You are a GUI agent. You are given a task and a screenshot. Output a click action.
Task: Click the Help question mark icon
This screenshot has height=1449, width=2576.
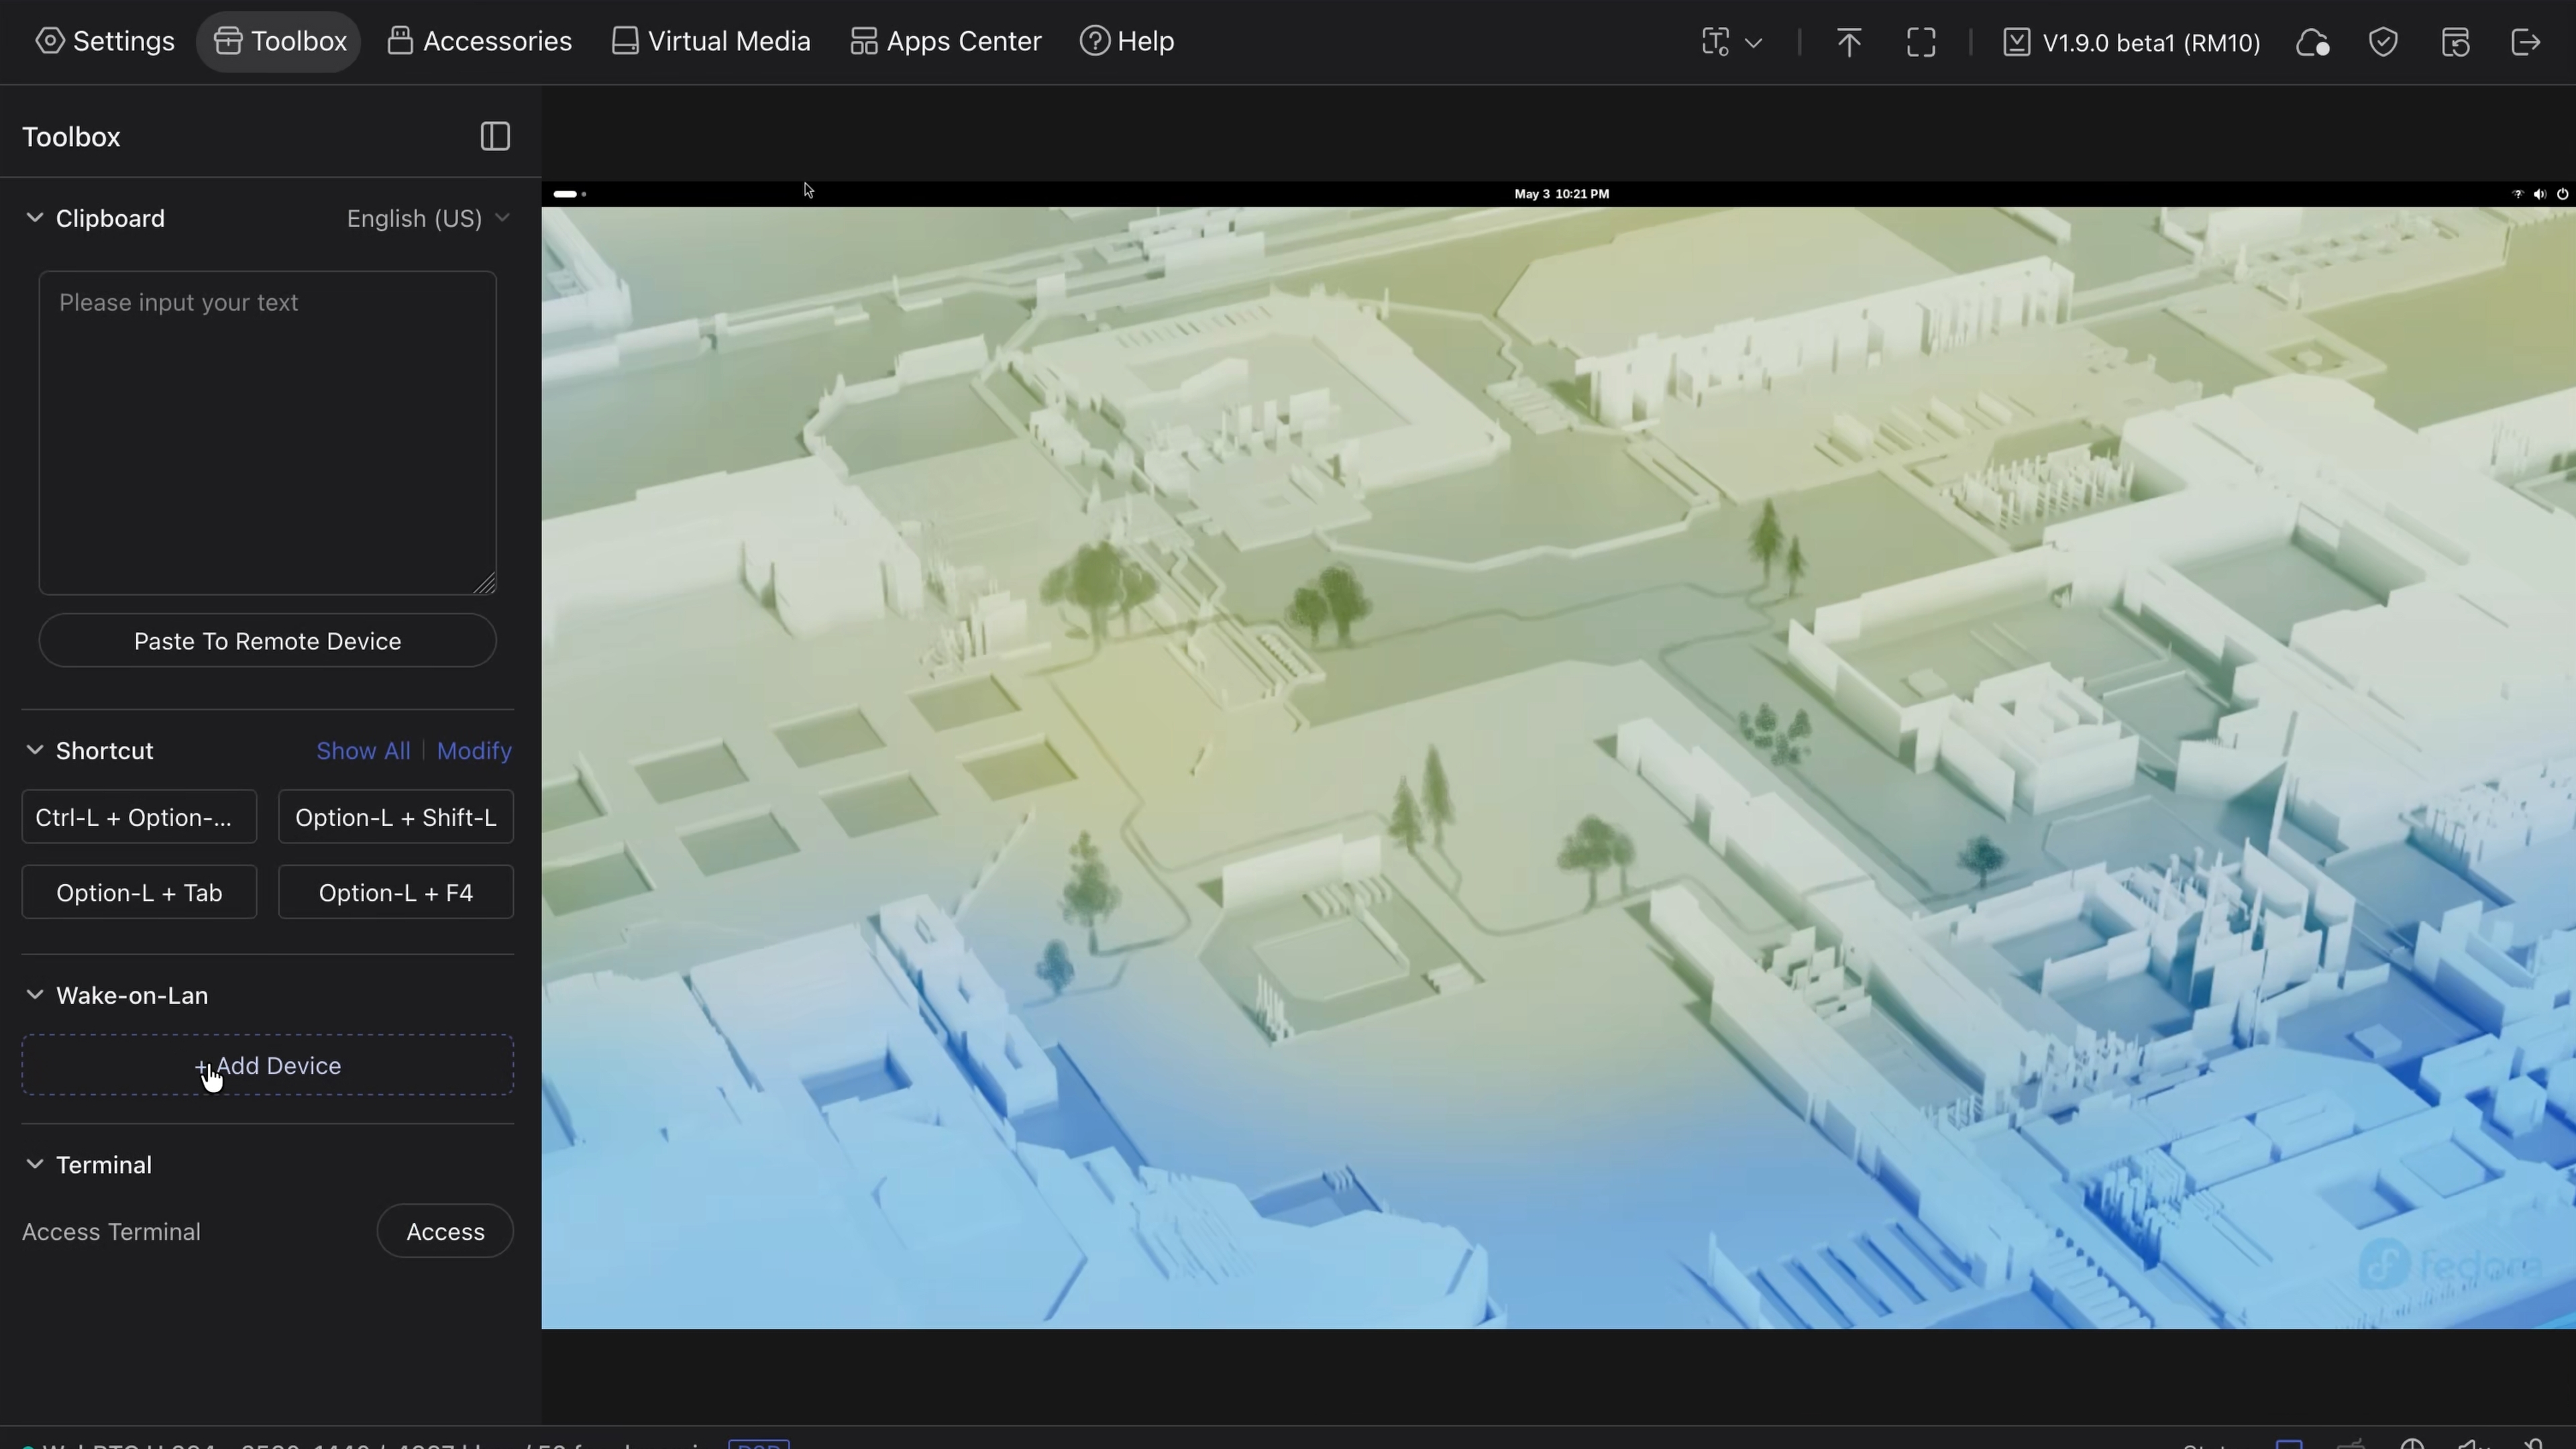[1095, 41]
